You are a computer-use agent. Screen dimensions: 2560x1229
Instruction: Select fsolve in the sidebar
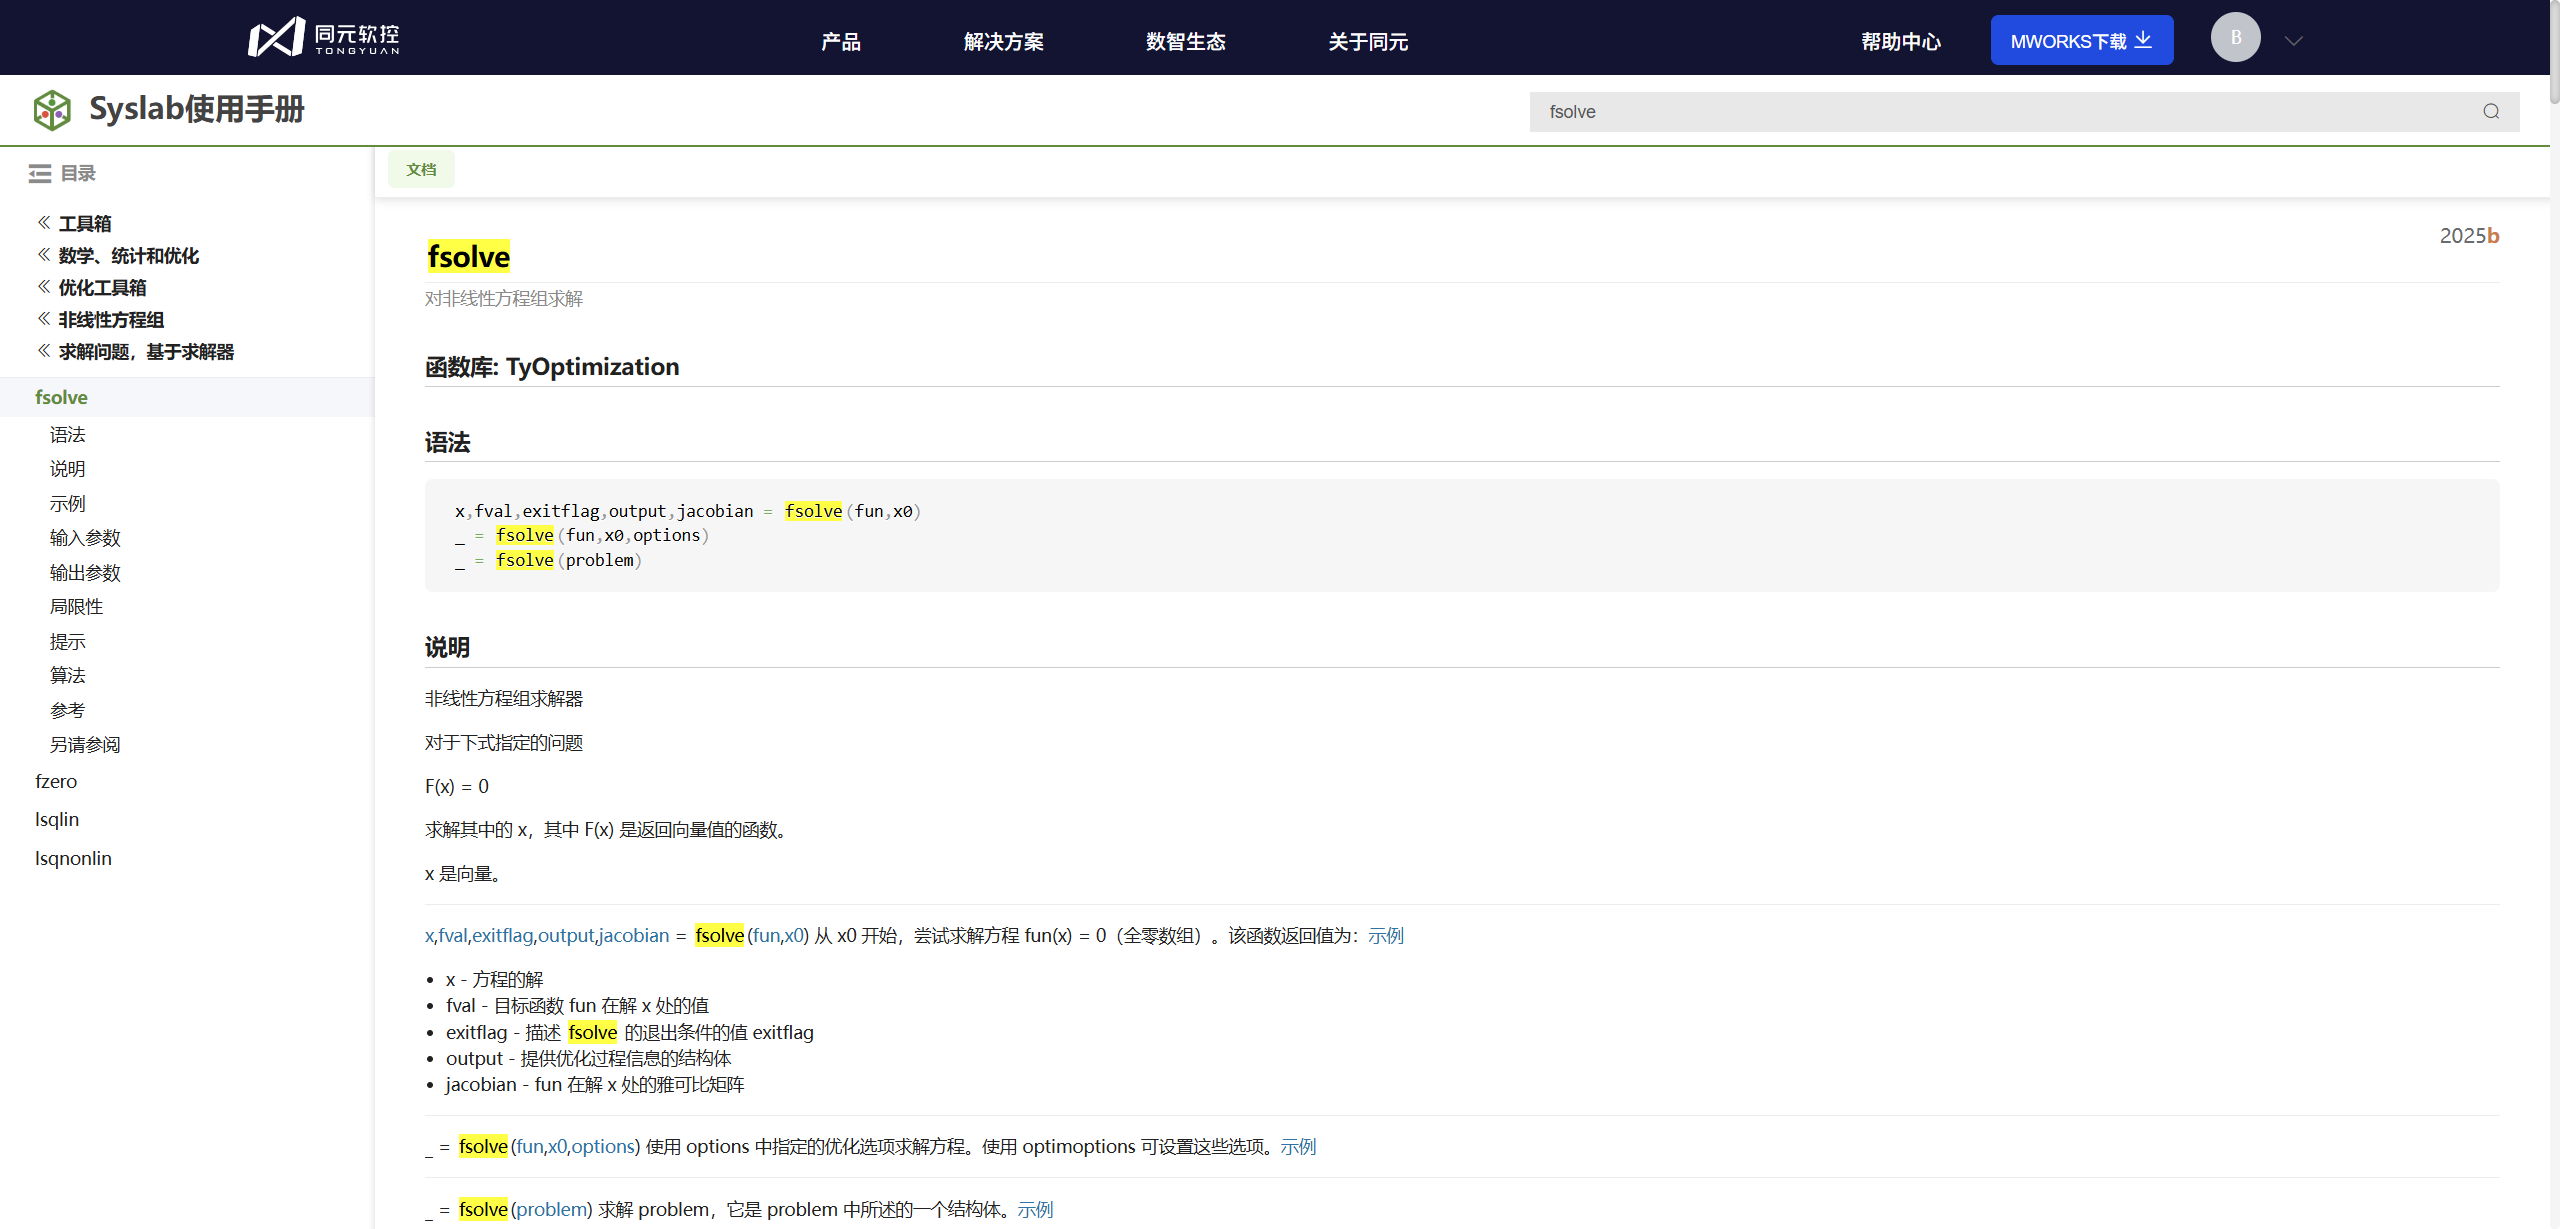point(187,397)
